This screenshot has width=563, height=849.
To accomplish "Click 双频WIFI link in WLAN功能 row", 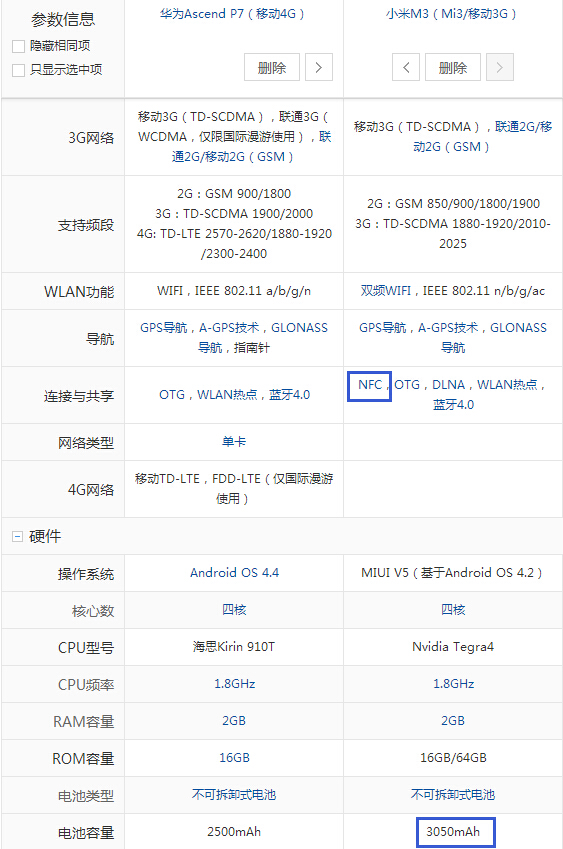I will [385, 291].
